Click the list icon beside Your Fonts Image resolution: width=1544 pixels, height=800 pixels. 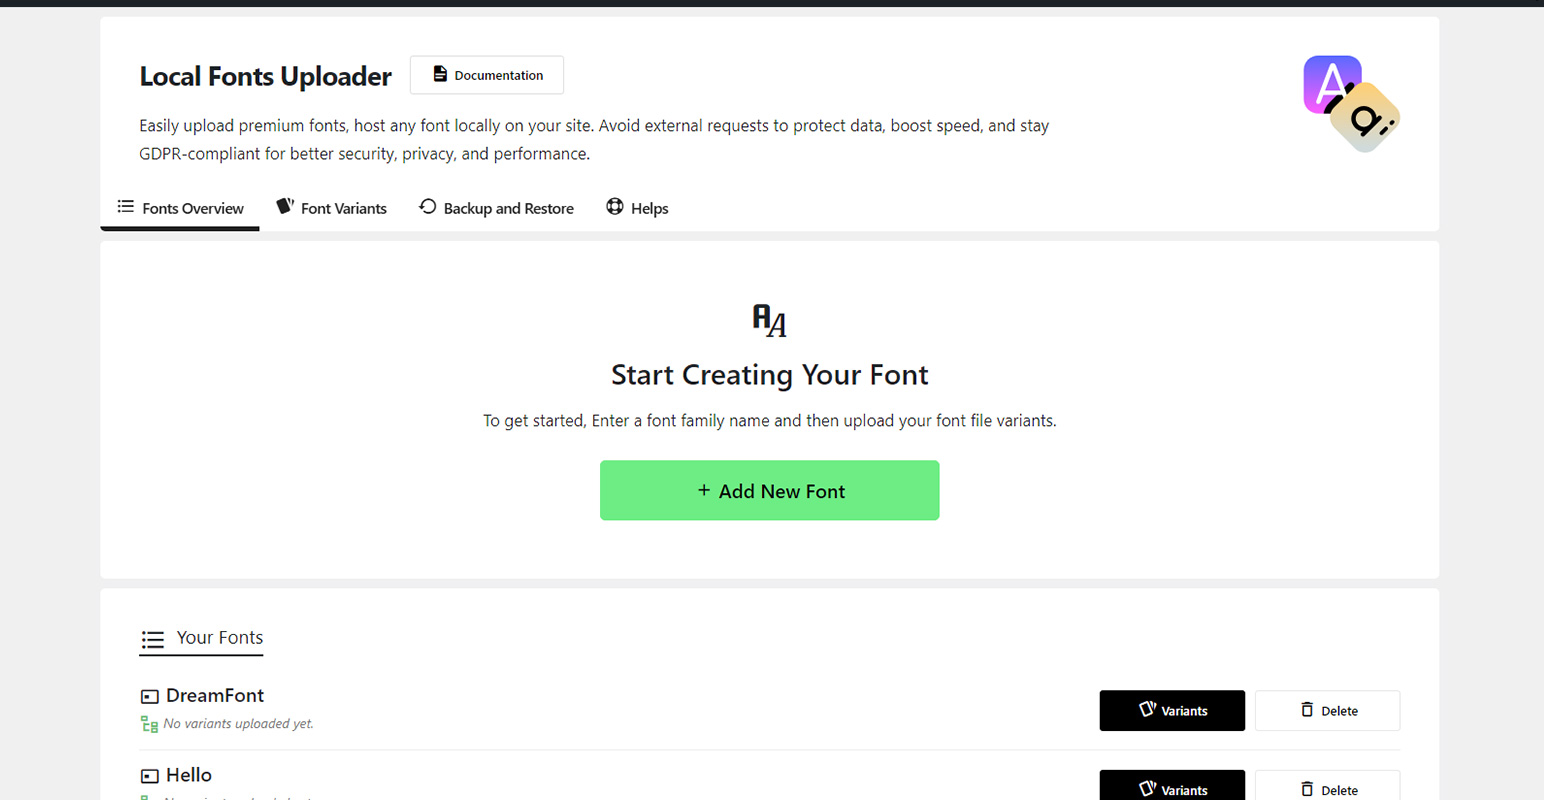153,639
